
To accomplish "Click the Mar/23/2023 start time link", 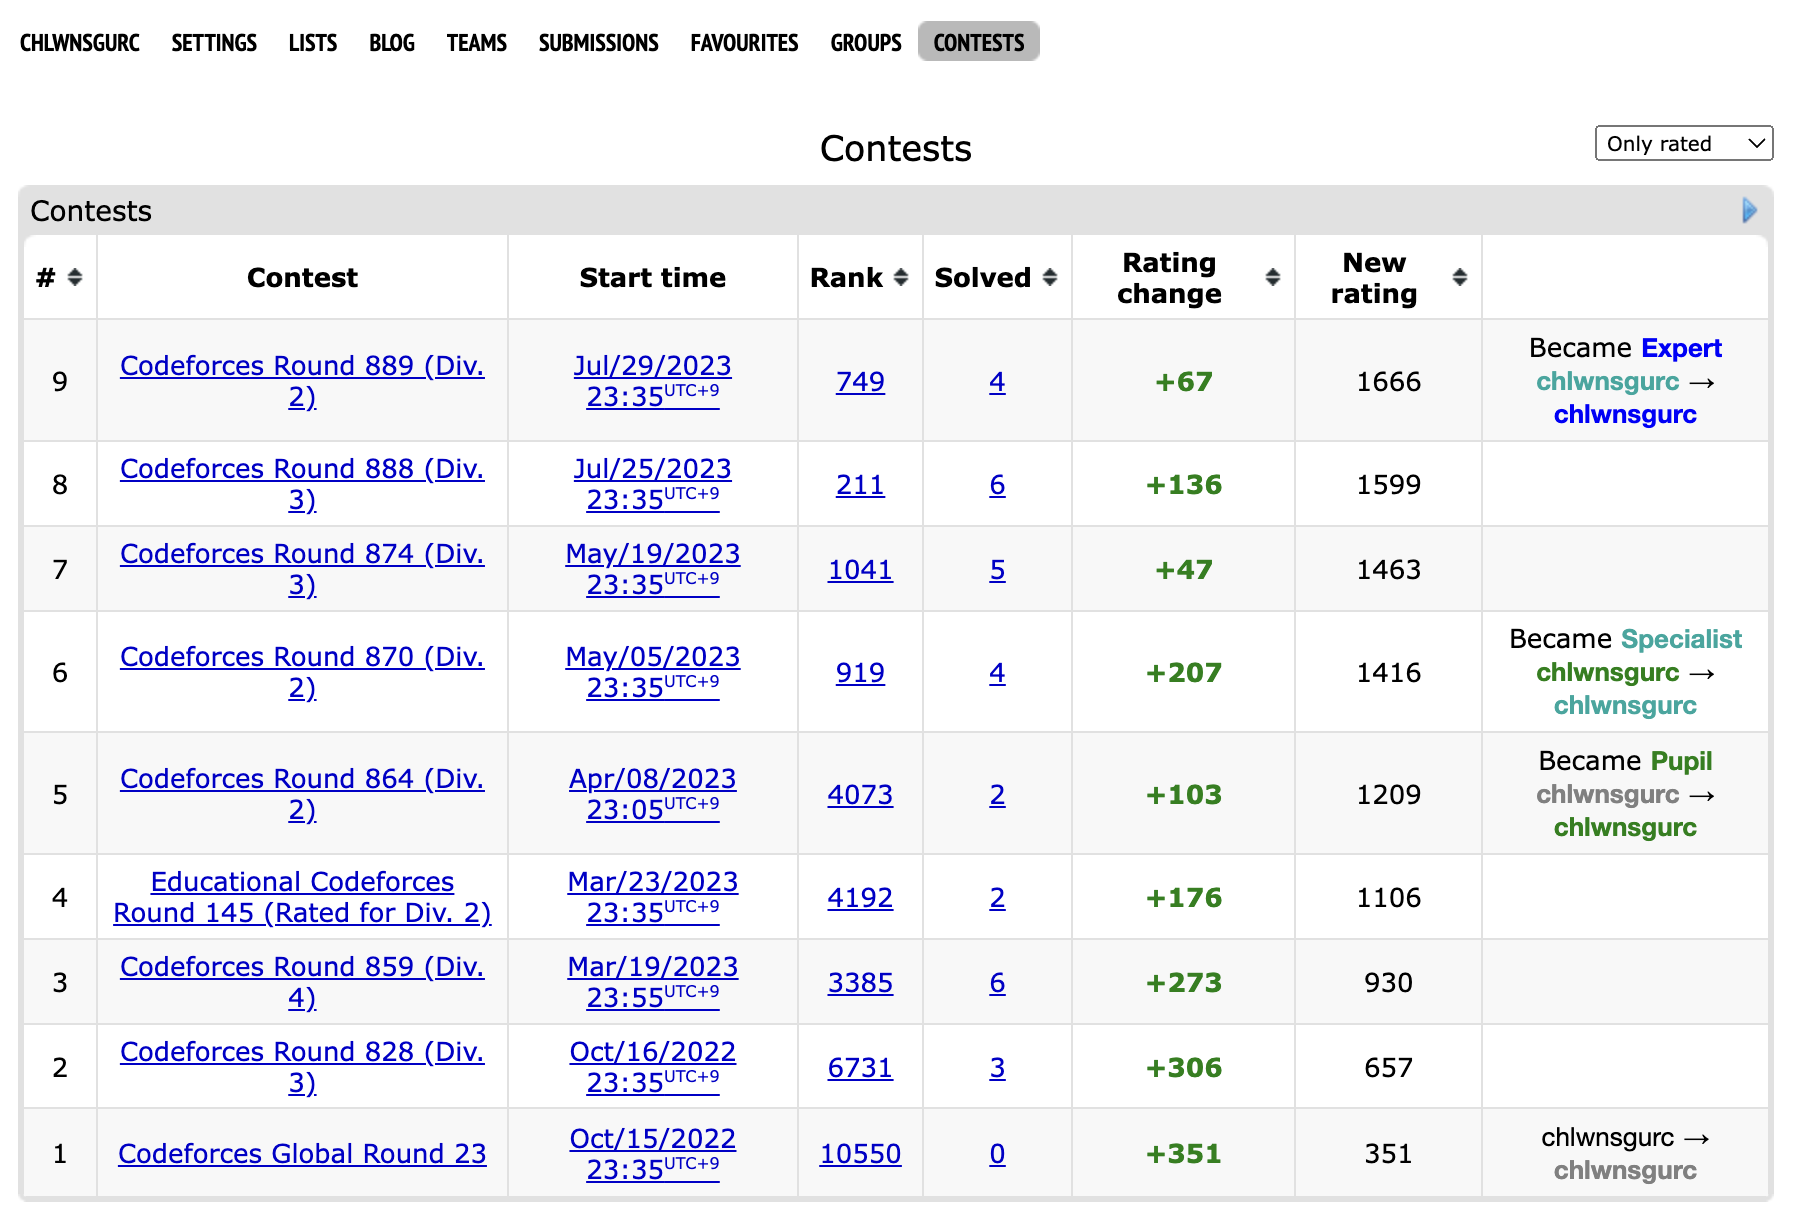I will (x=653, y=897).
